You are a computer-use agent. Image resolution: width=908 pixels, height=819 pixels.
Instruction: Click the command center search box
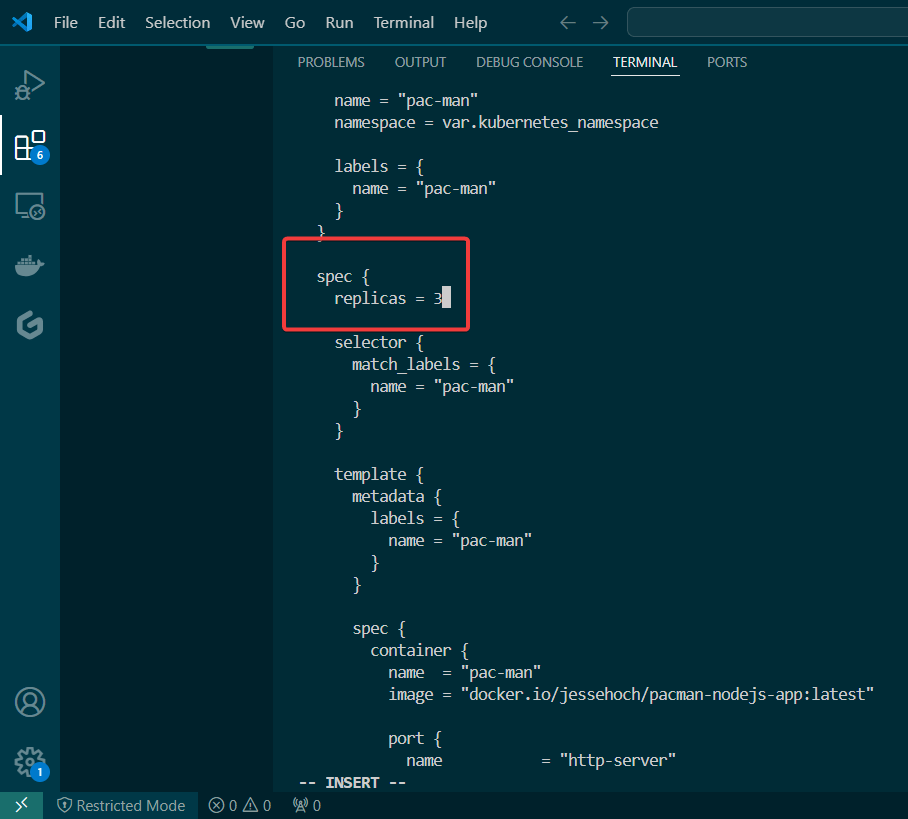coord(766,22)
